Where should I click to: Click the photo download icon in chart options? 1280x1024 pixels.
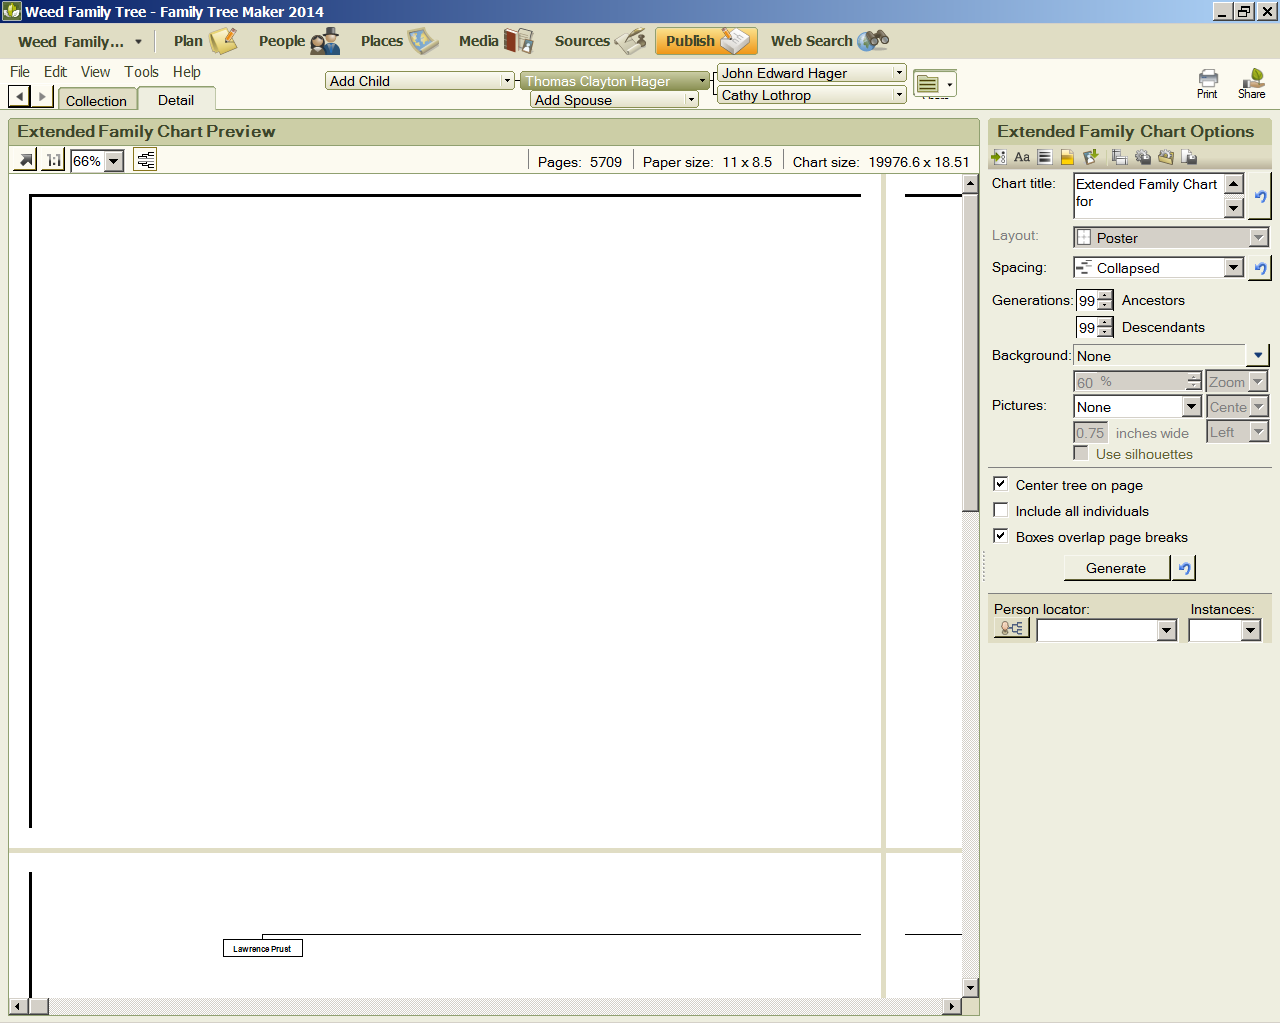pos(1090,157)
